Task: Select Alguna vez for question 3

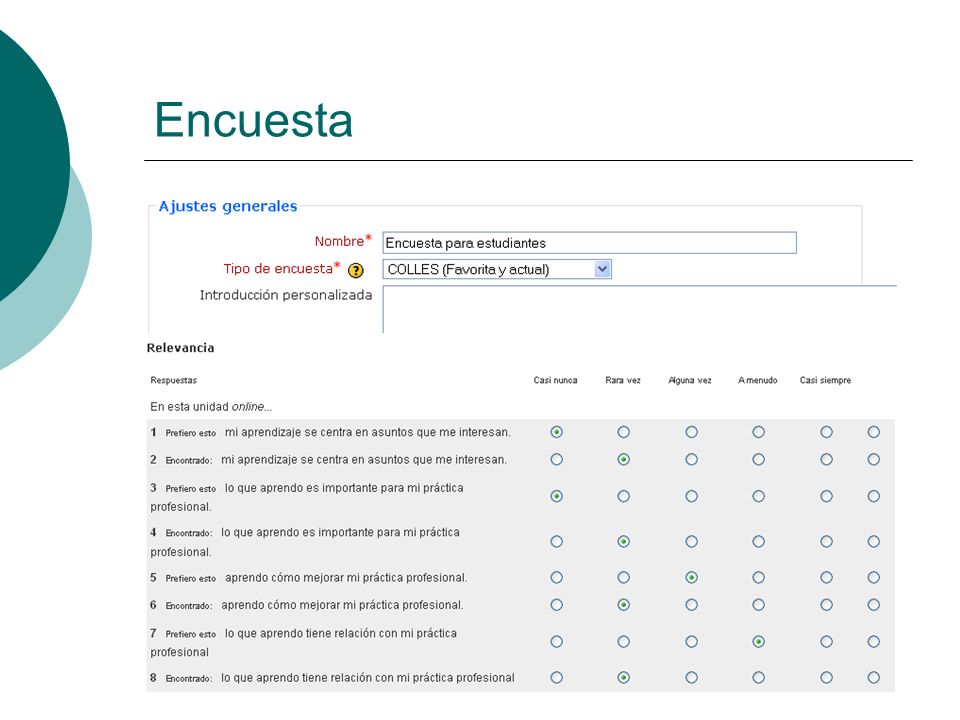Action: point(691,496)
